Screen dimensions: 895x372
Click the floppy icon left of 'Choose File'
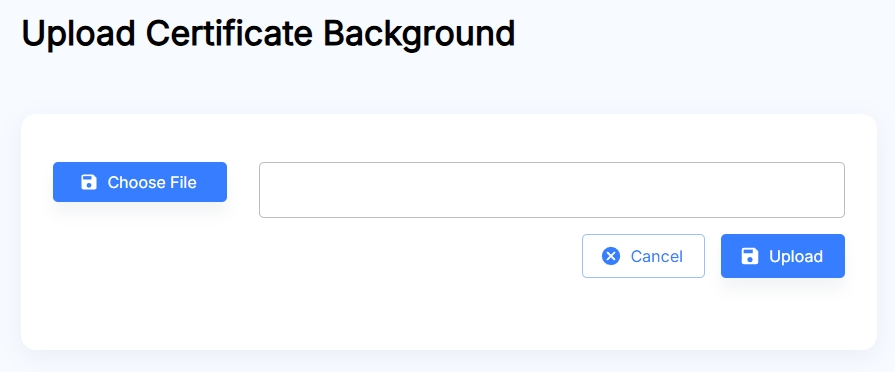coord(88,182)
